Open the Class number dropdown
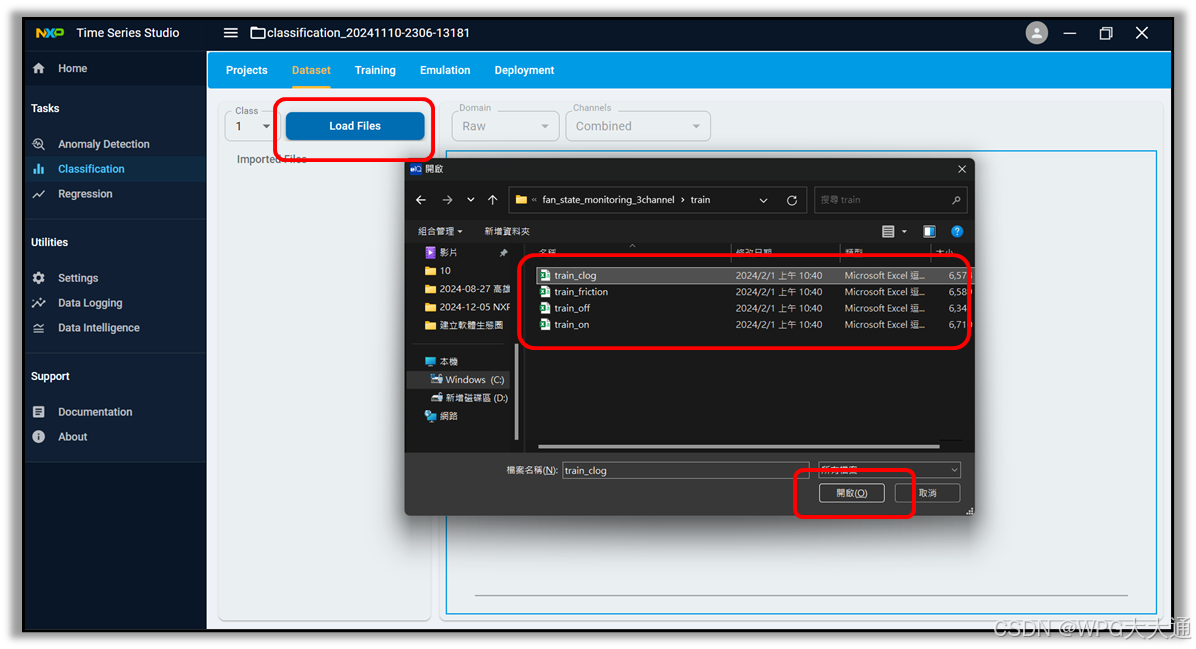This screenshot has height=649, width=1196. pyautogui.click(x=250, y=126)
